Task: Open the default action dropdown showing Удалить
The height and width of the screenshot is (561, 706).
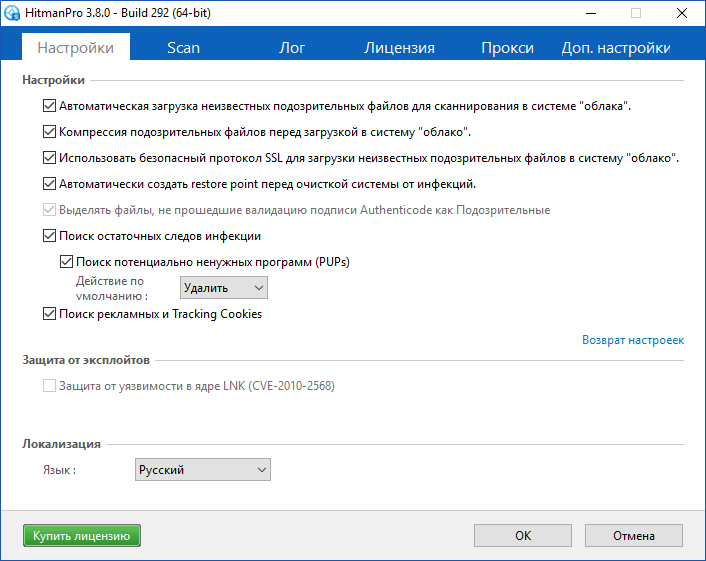Action: (x=224, y=288)
